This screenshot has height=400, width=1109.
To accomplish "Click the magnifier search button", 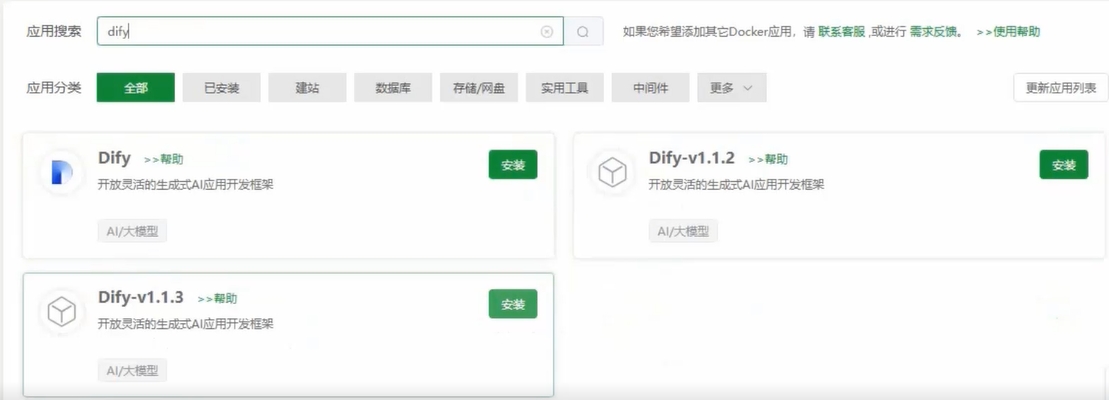I will coord(583,32).
